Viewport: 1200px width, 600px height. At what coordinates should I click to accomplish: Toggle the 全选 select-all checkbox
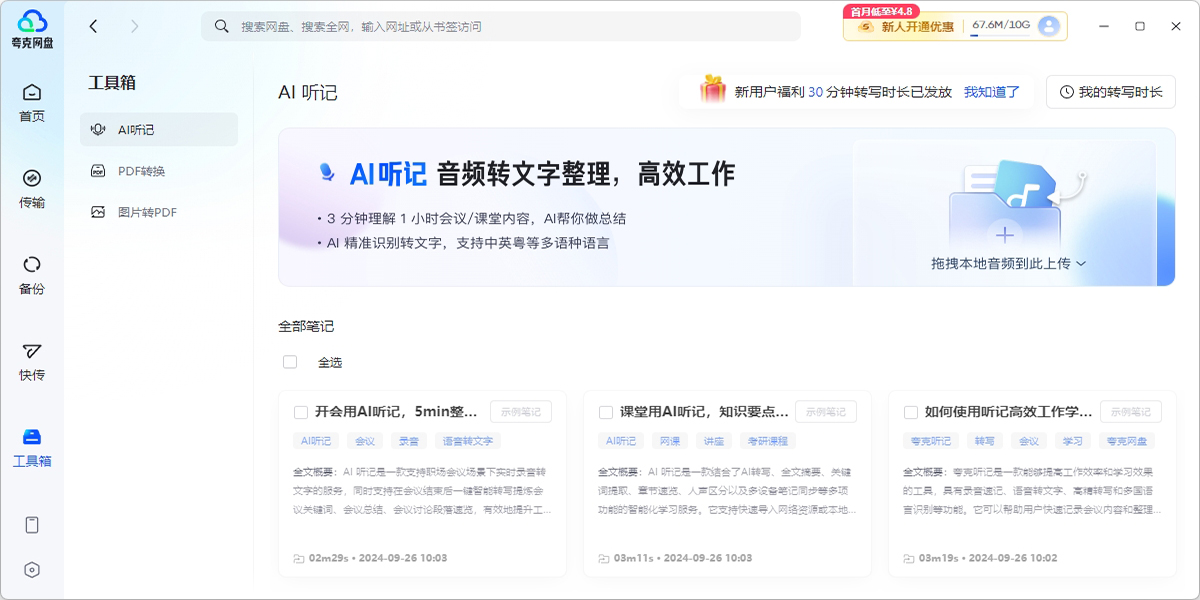290,362
